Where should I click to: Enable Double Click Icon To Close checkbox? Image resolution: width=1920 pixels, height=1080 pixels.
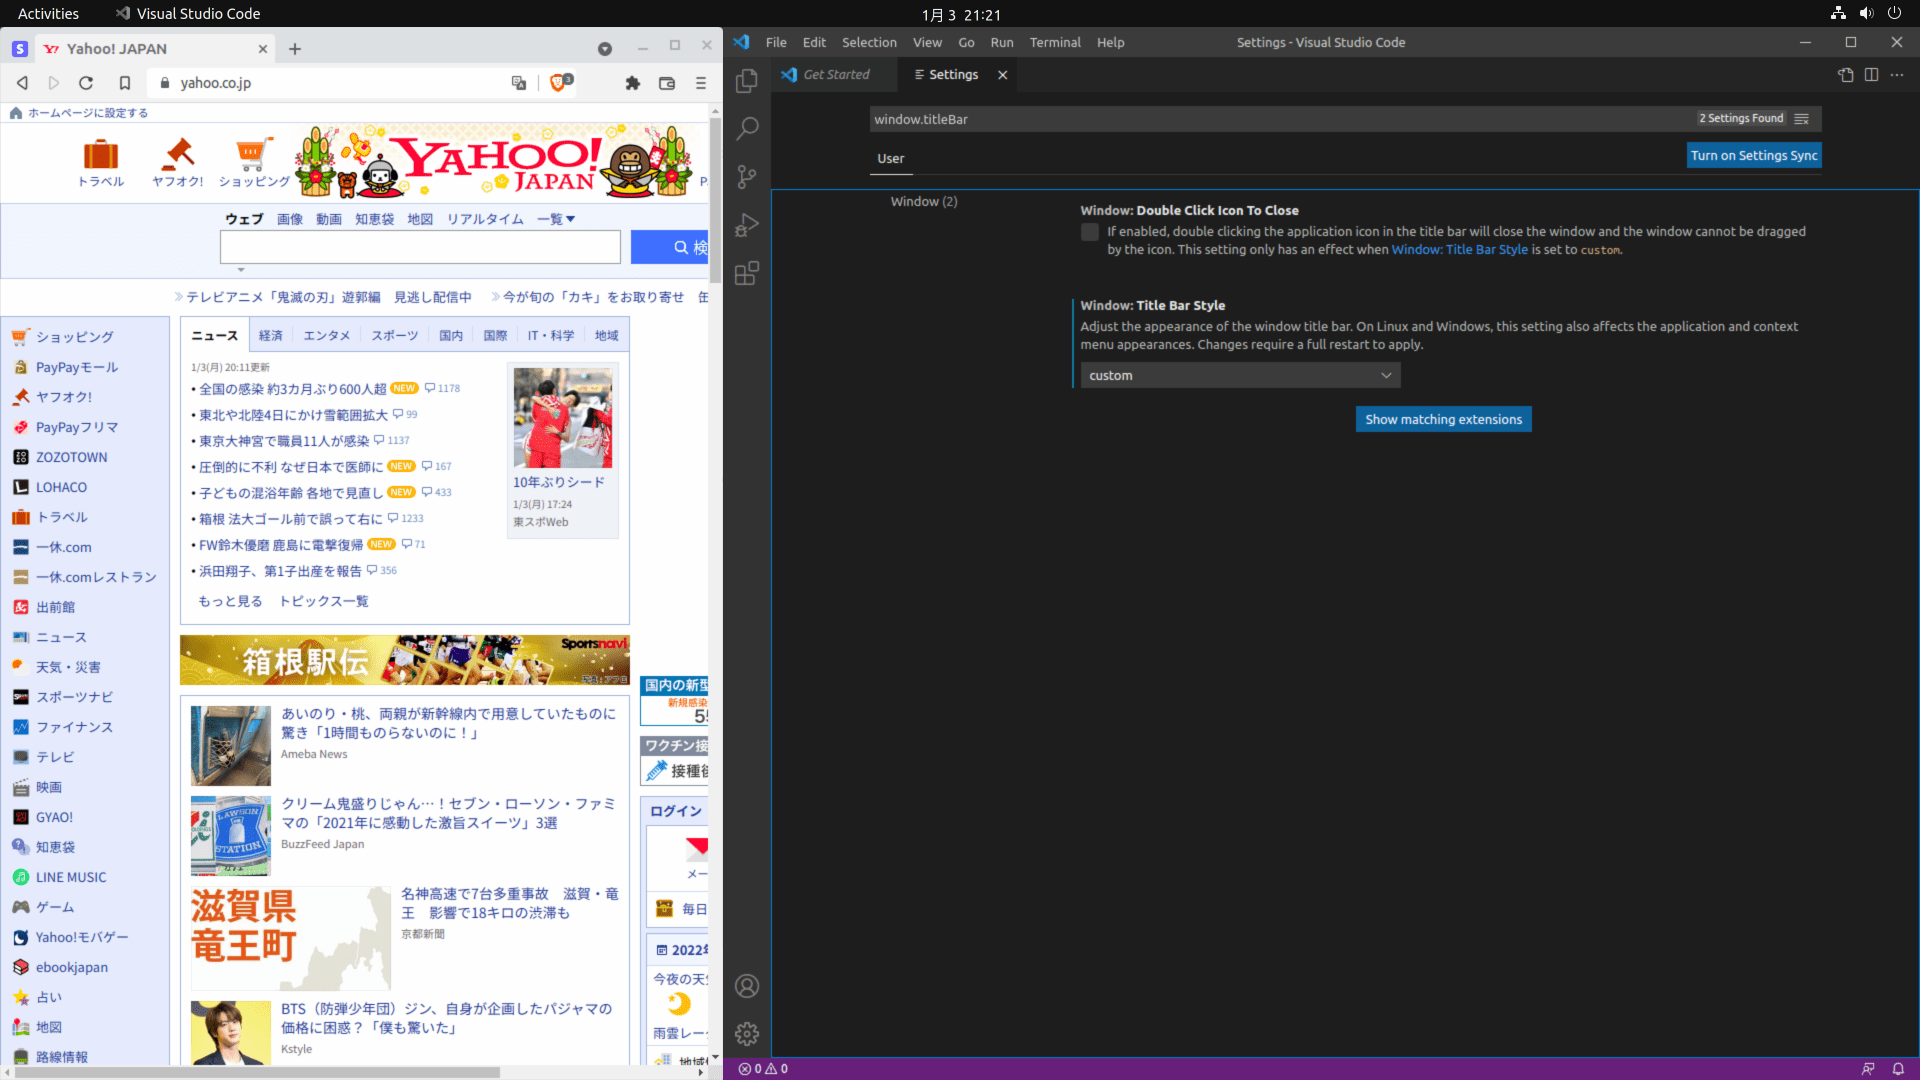[1090, 232]
